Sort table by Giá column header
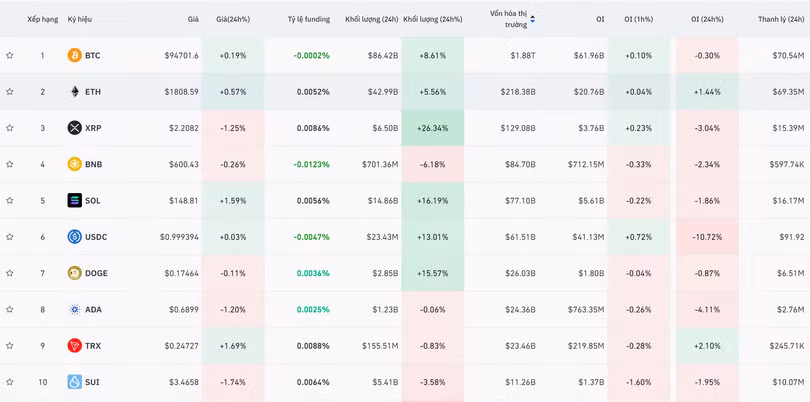 (x=192, y=19)
